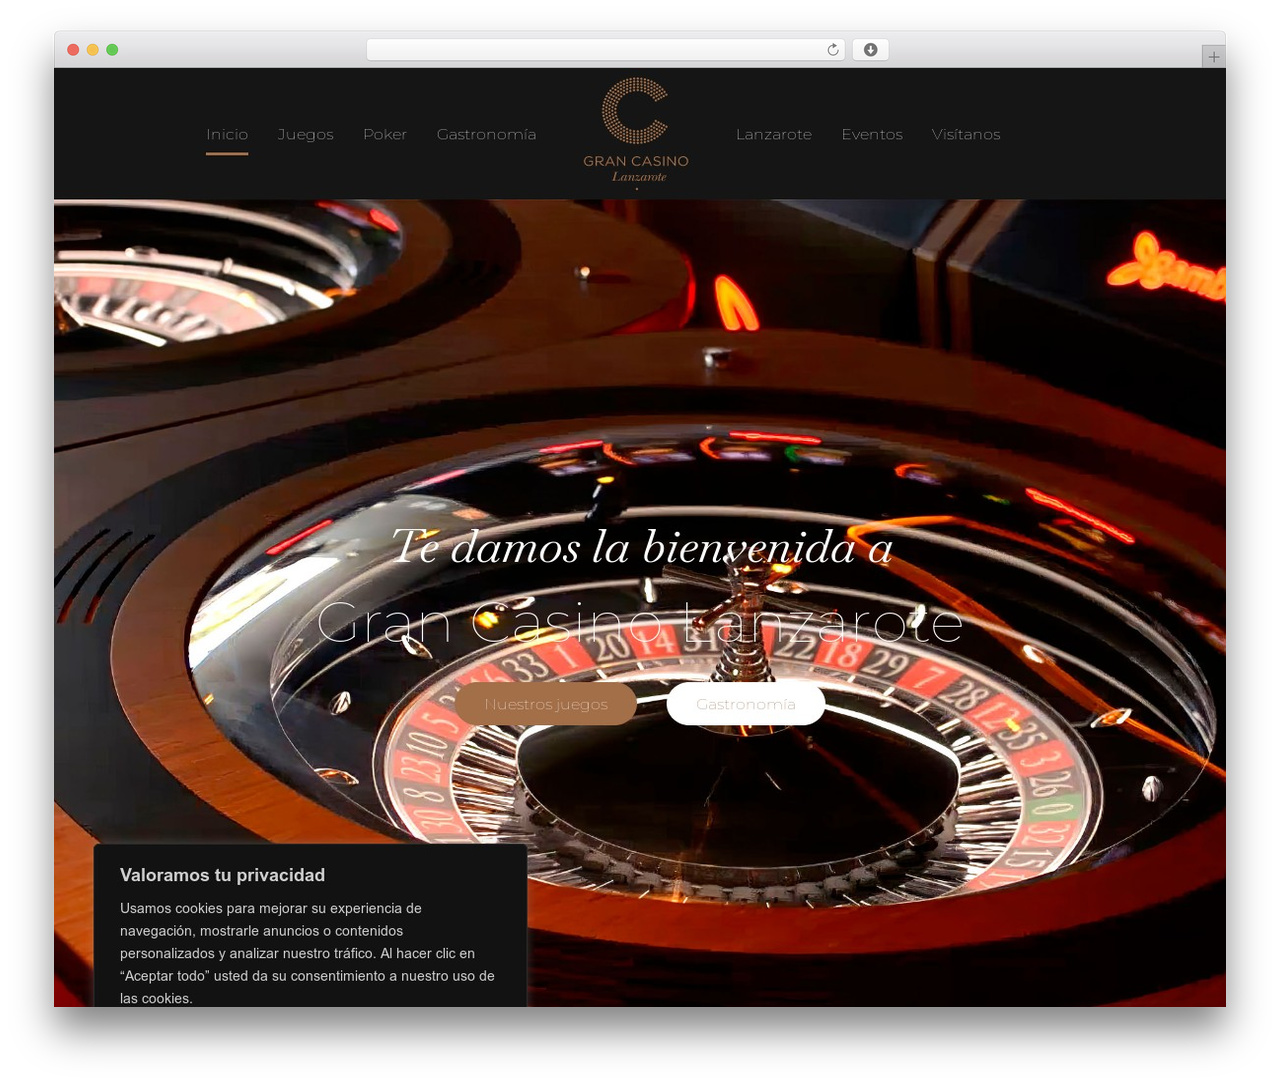The width and height of the screenshot is (1280, 1084).
Task: Go to the Juegos menu item
Action: coord(306,134)
